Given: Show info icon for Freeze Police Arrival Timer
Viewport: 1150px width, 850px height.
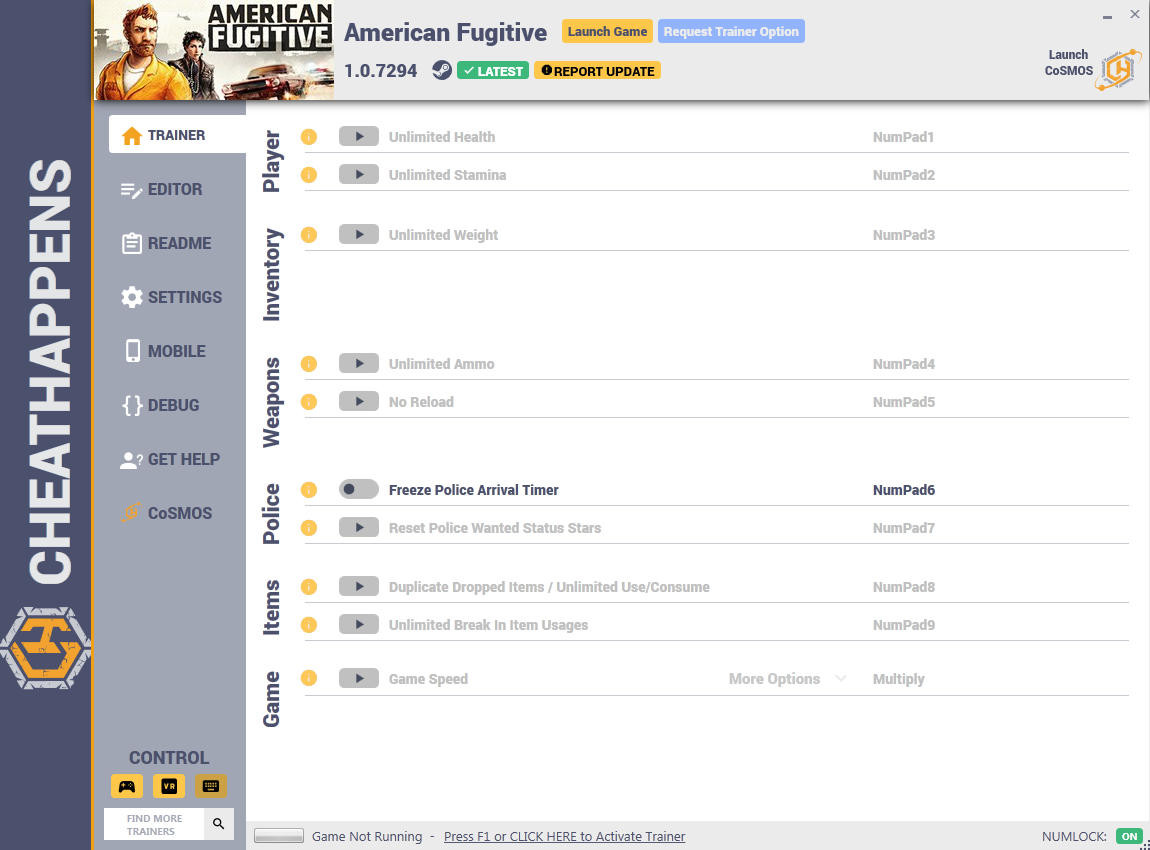Looking at the screenshot, I should coord(309,490).
